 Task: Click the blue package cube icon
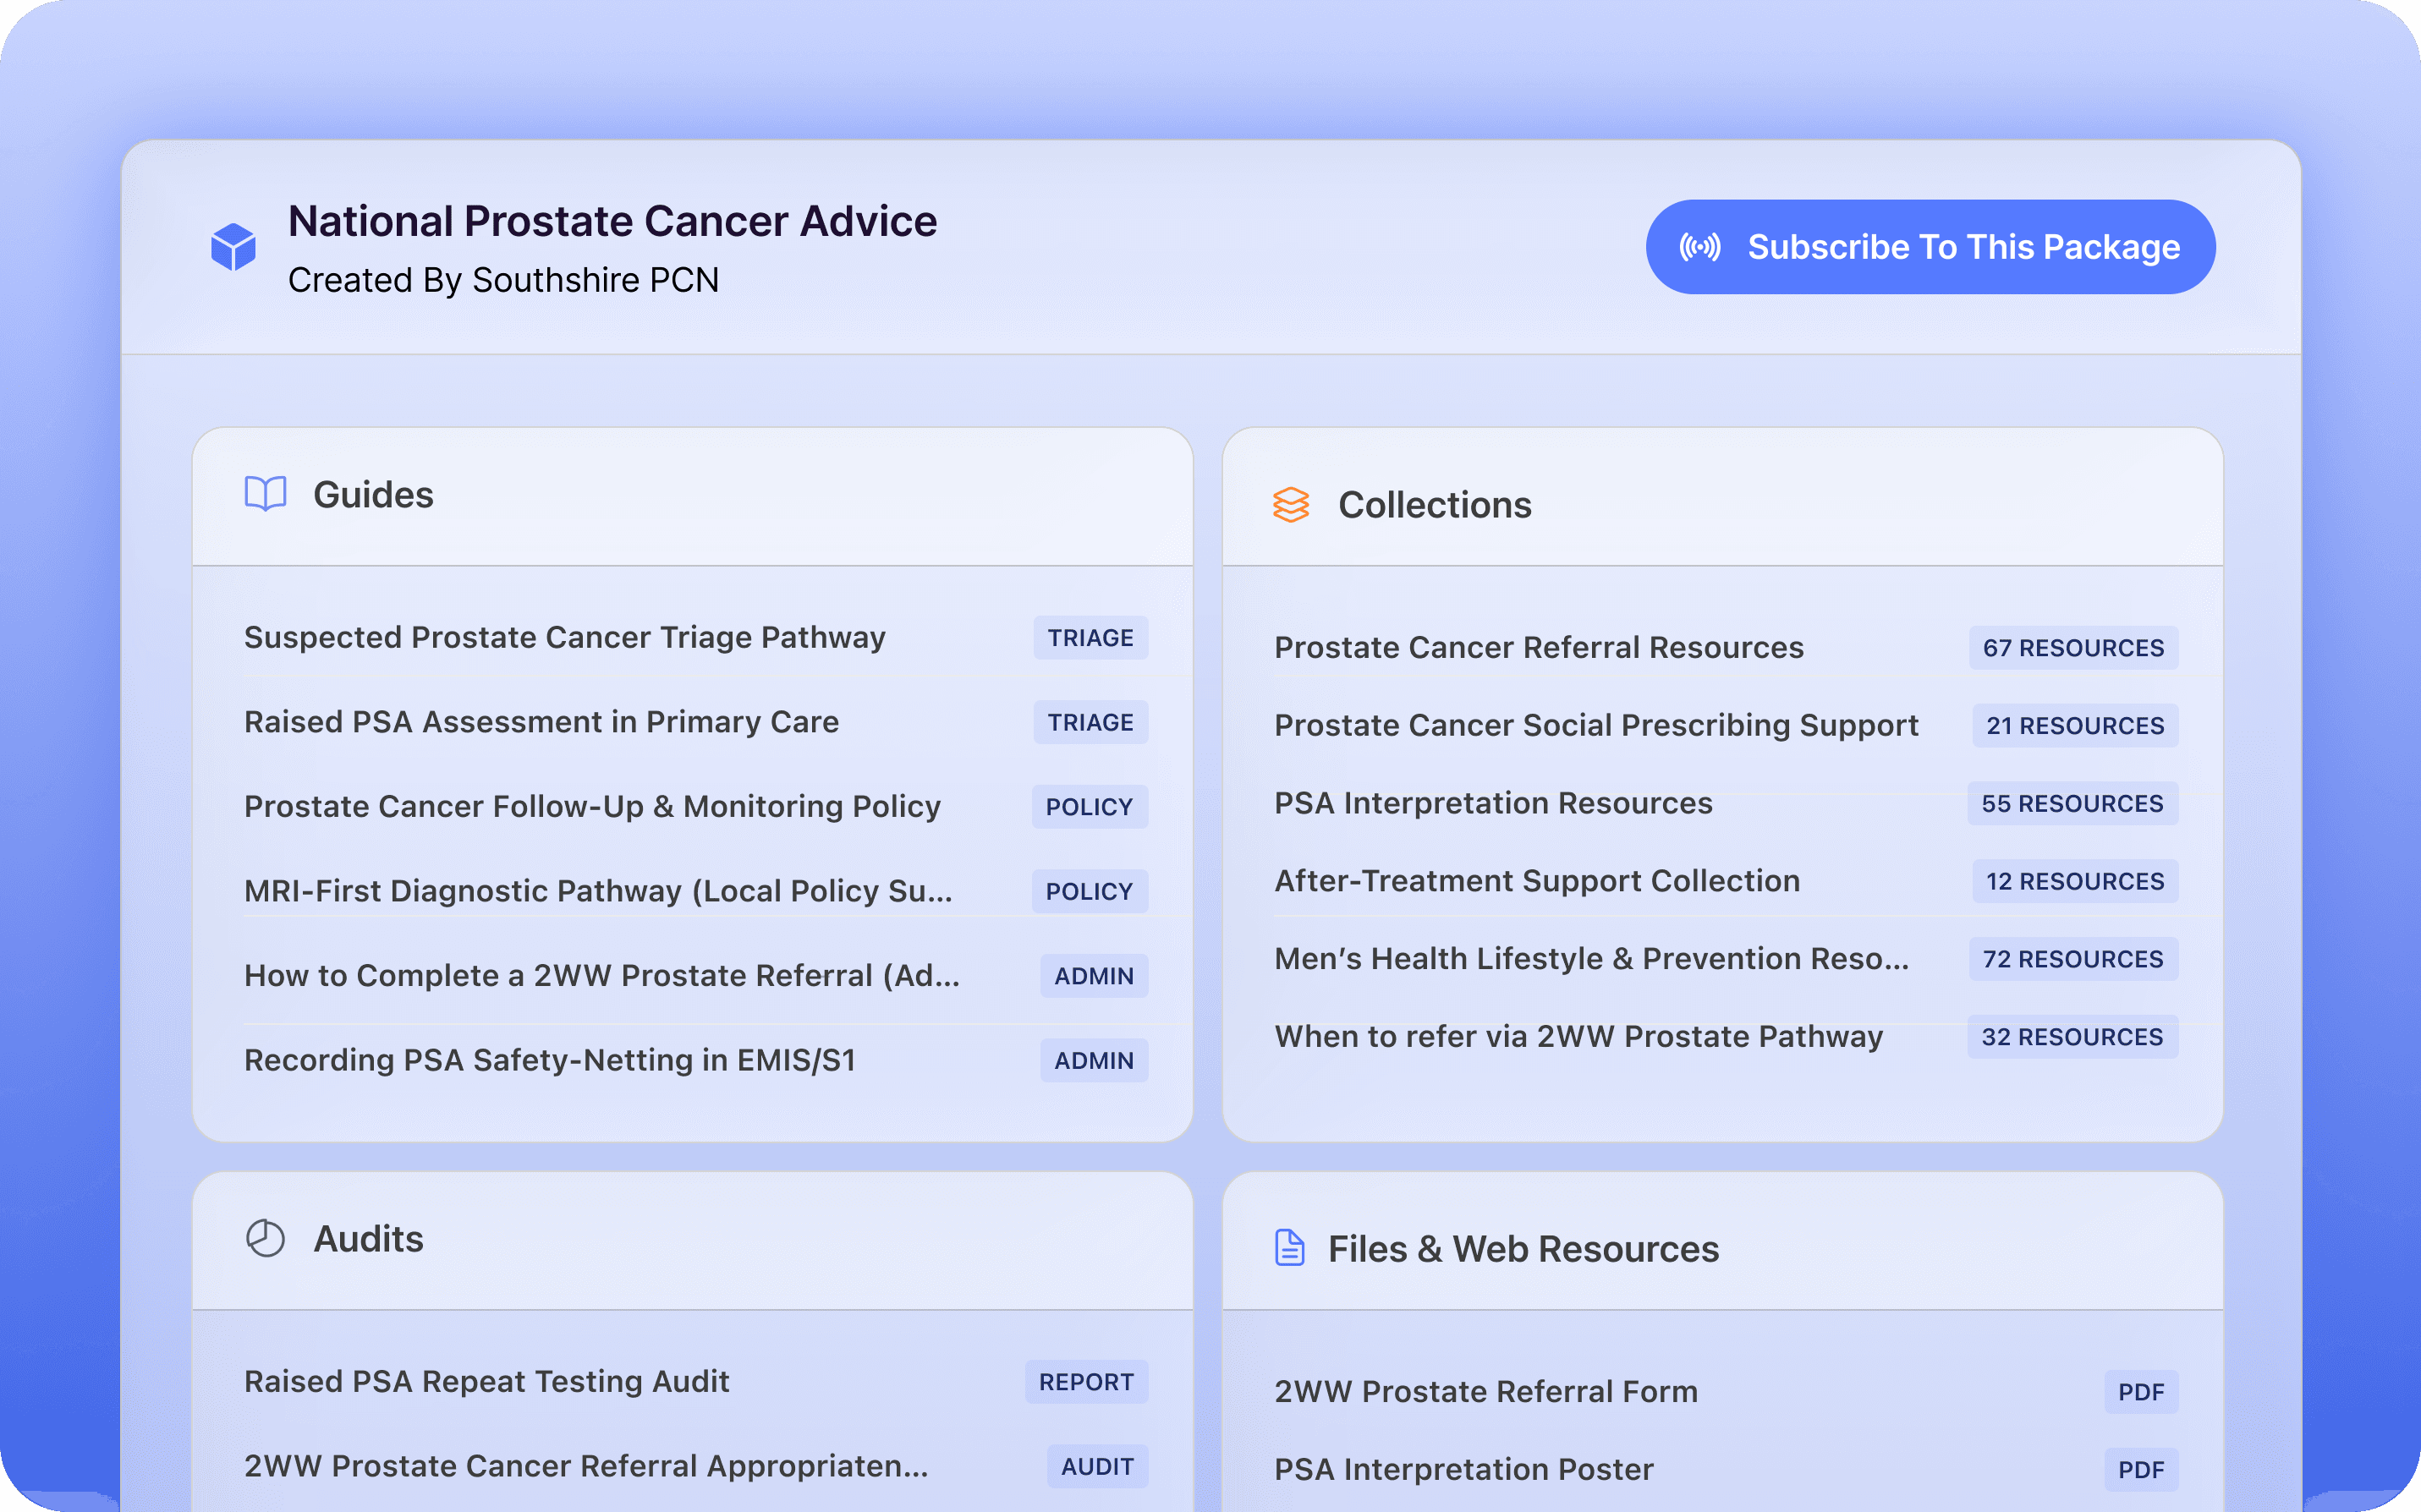(233, 247)
